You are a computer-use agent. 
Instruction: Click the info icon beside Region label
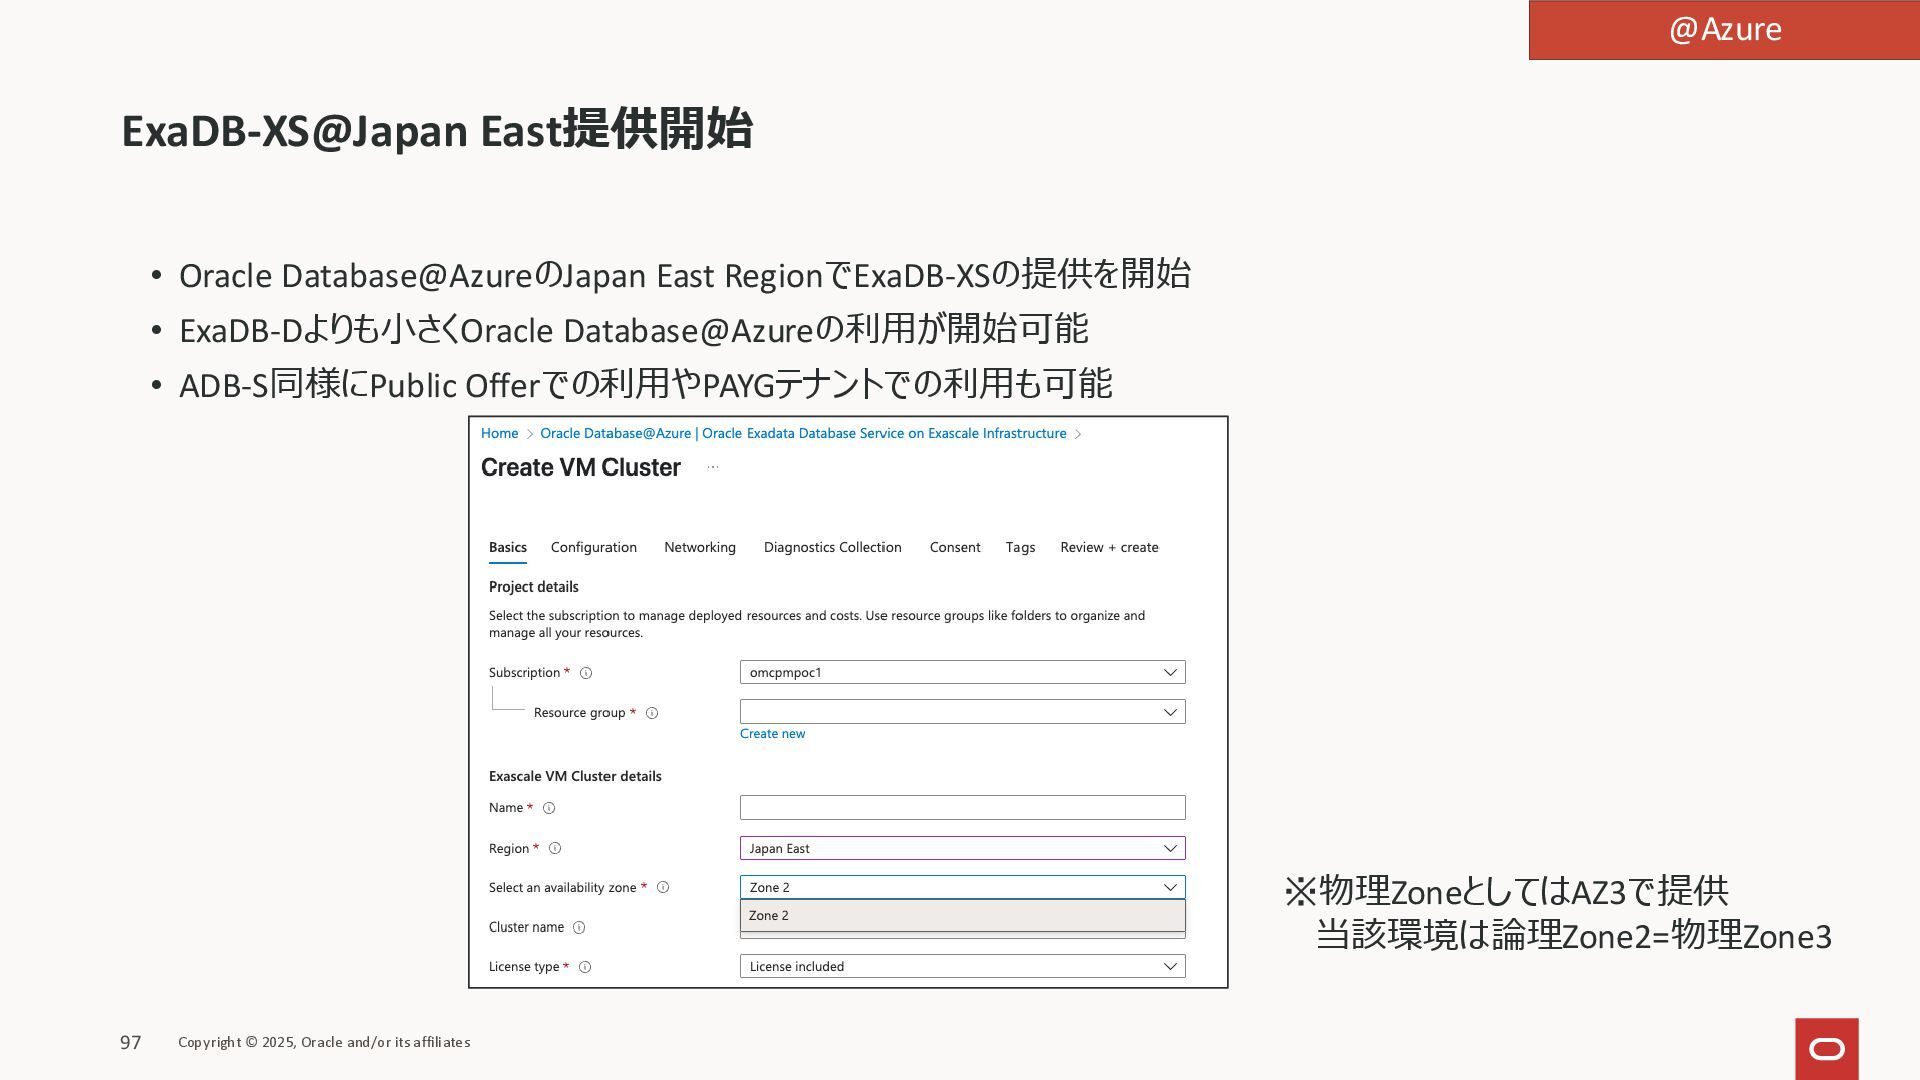[555, 849]
